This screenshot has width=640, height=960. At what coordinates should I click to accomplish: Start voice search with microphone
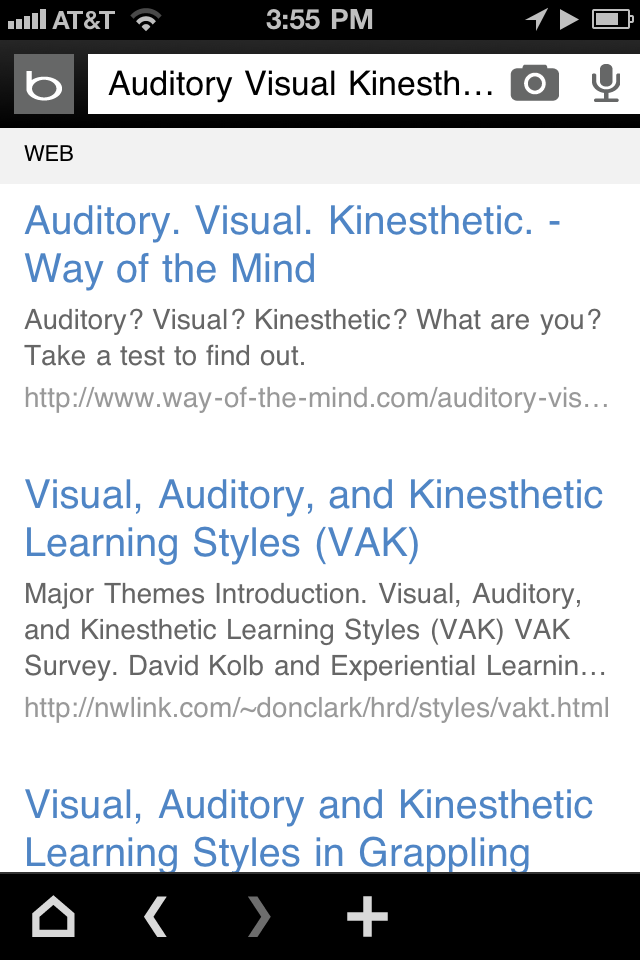pos(605,84)
